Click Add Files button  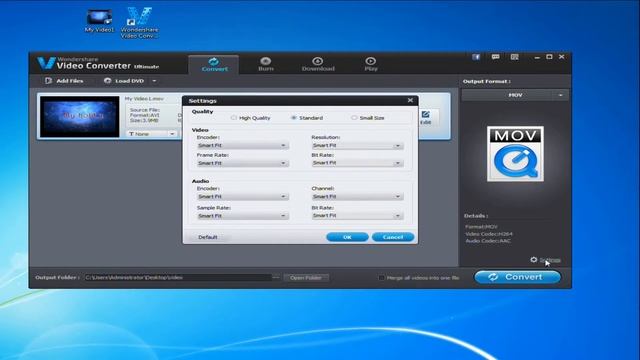tap(64, 81)
